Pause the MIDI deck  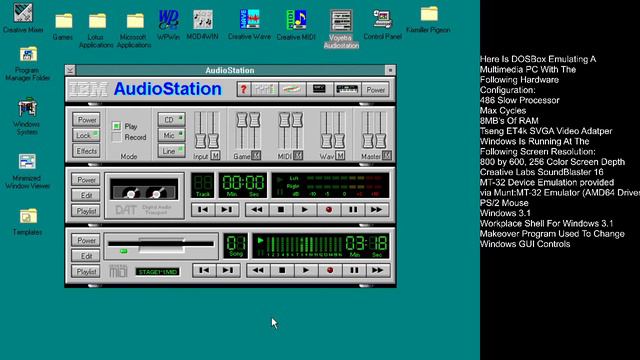(354, 270)
